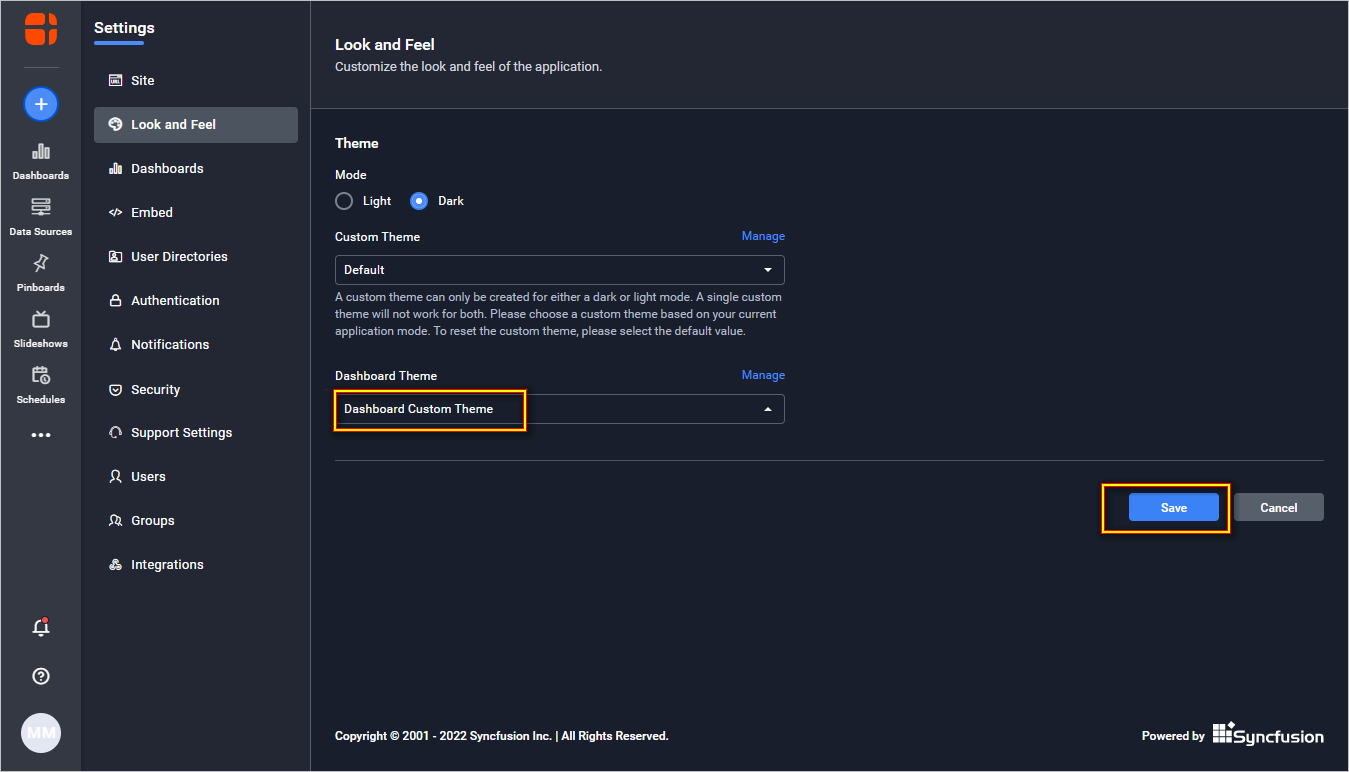Open the notifications bell icon
The height and width of the screenshot is (772, 1349).
(x=41, y=628)
